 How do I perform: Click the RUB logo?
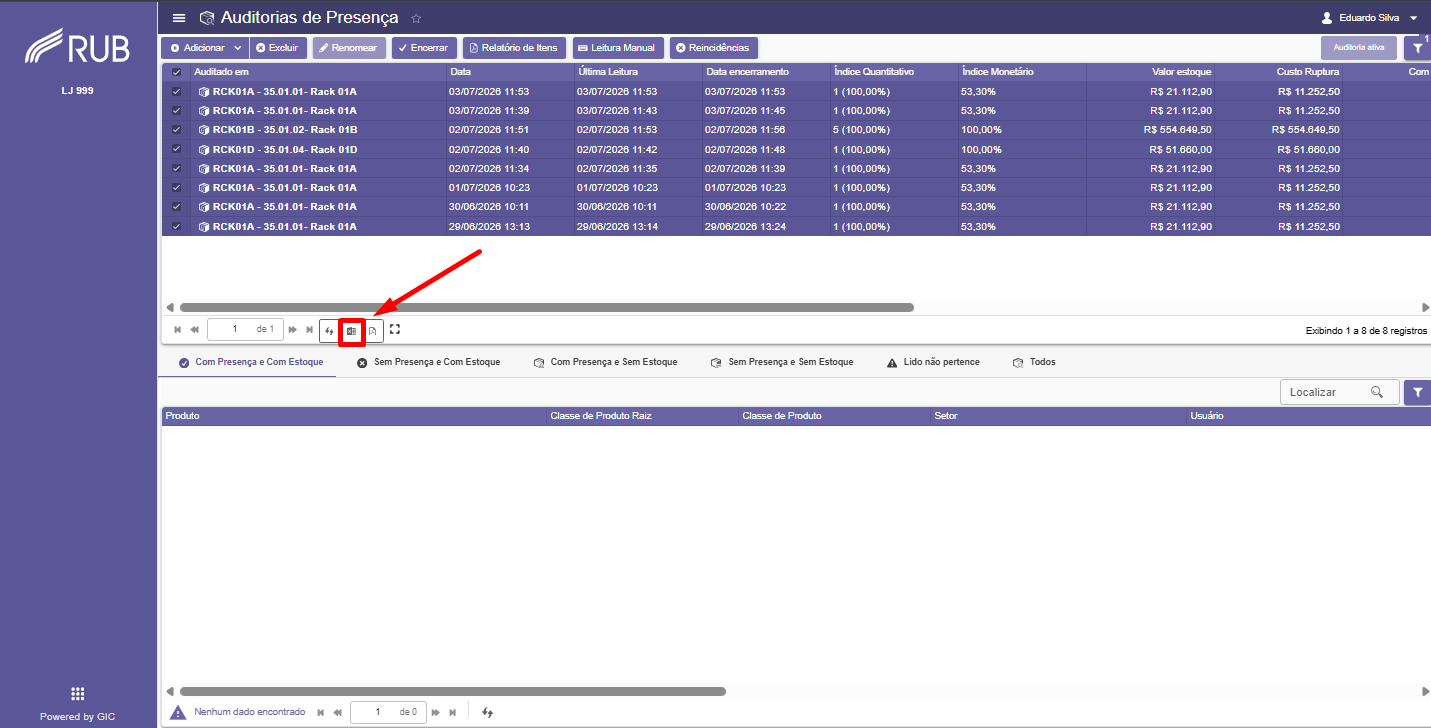(x=78, y=46)
